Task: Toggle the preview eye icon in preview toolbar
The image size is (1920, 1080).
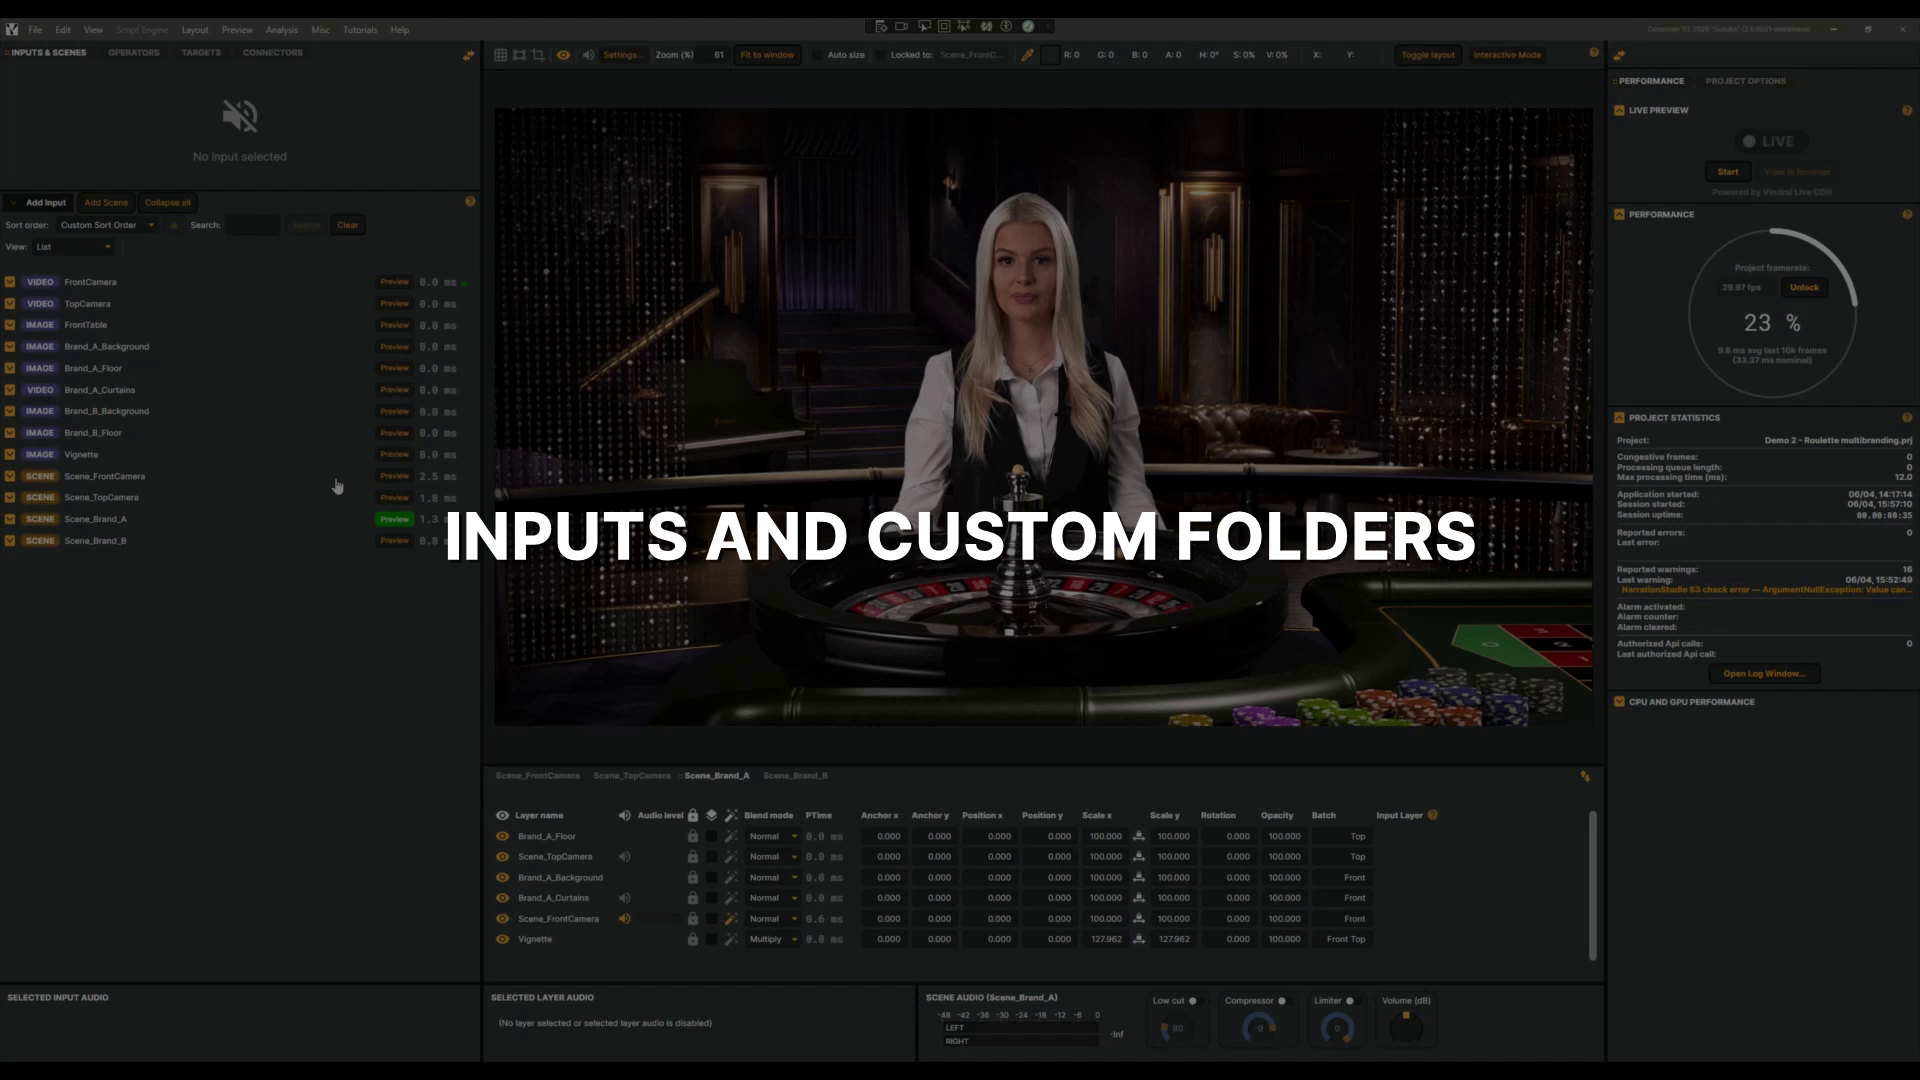Action: coord(564,55)
